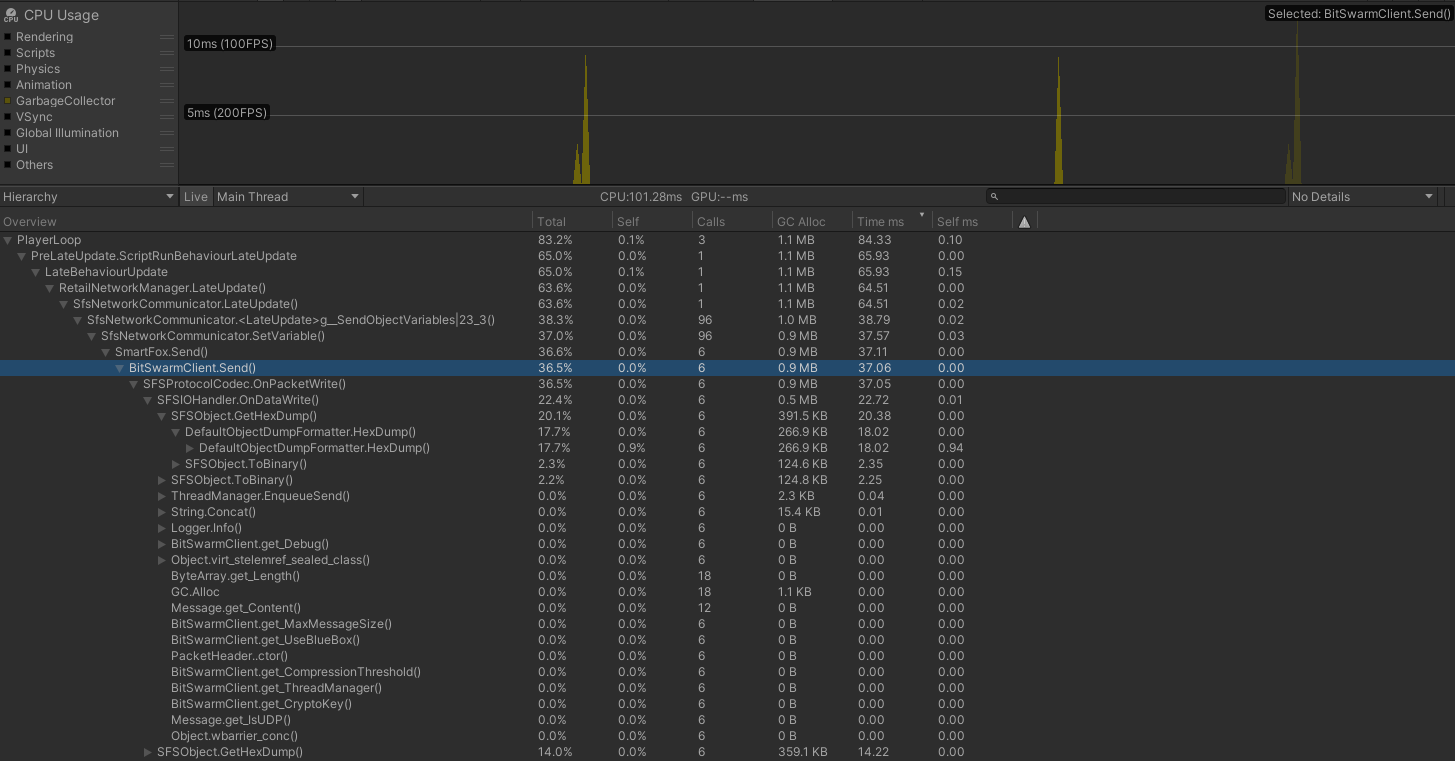1455x761 pixels.
Task: Toggle the Scripts category square in chart legend
Action: pos(8,53)
